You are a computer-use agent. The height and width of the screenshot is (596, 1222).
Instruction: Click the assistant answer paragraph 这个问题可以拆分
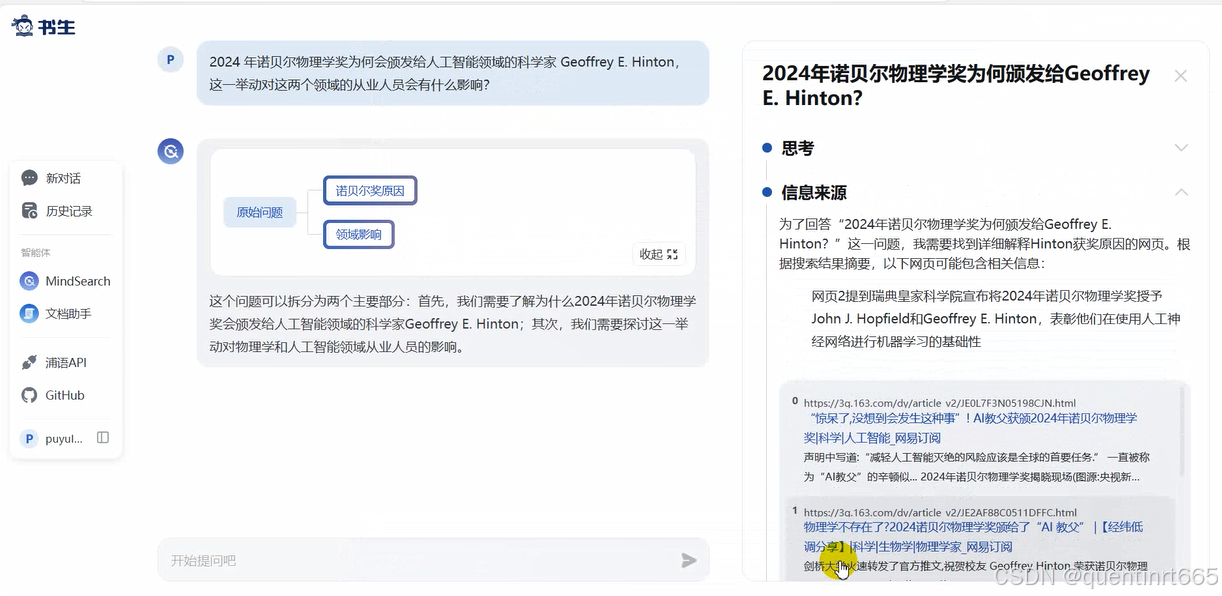click(452, 324)
